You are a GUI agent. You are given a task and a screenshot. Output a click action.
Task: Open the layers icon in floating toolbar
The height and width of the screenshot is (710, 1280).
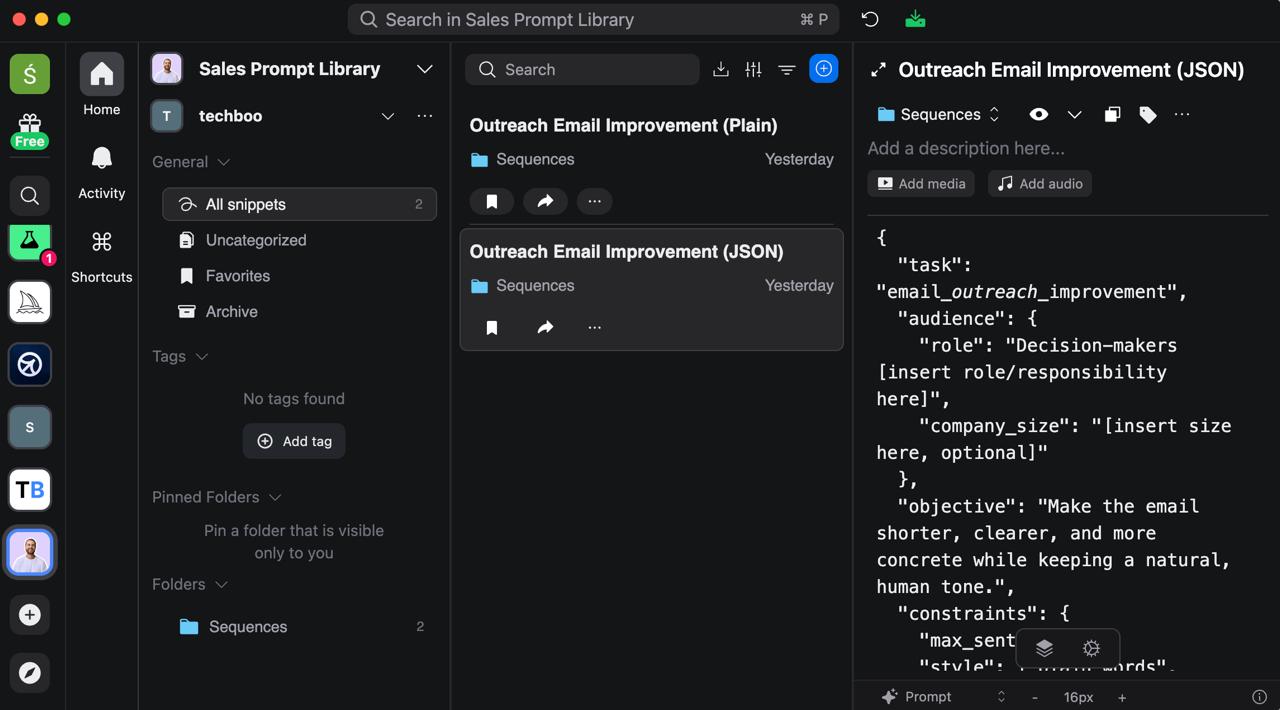[1044, 648]
